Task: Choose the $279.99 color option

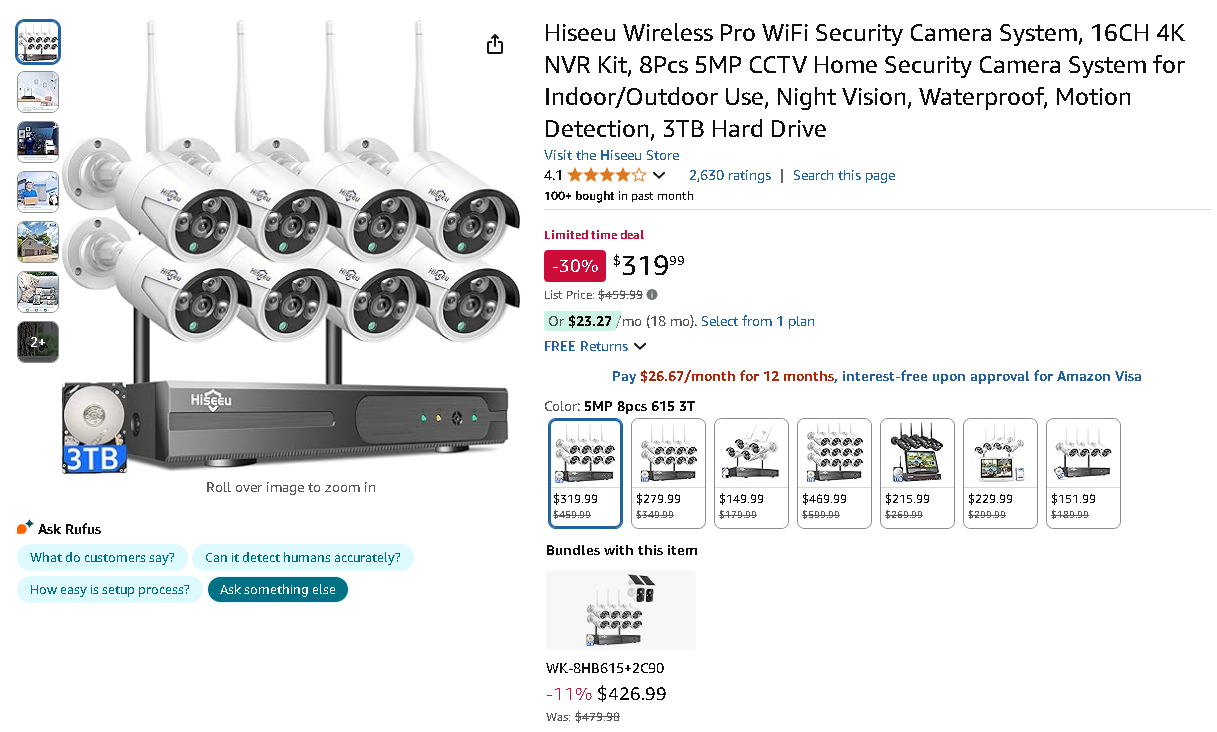Action: (668, 472)
